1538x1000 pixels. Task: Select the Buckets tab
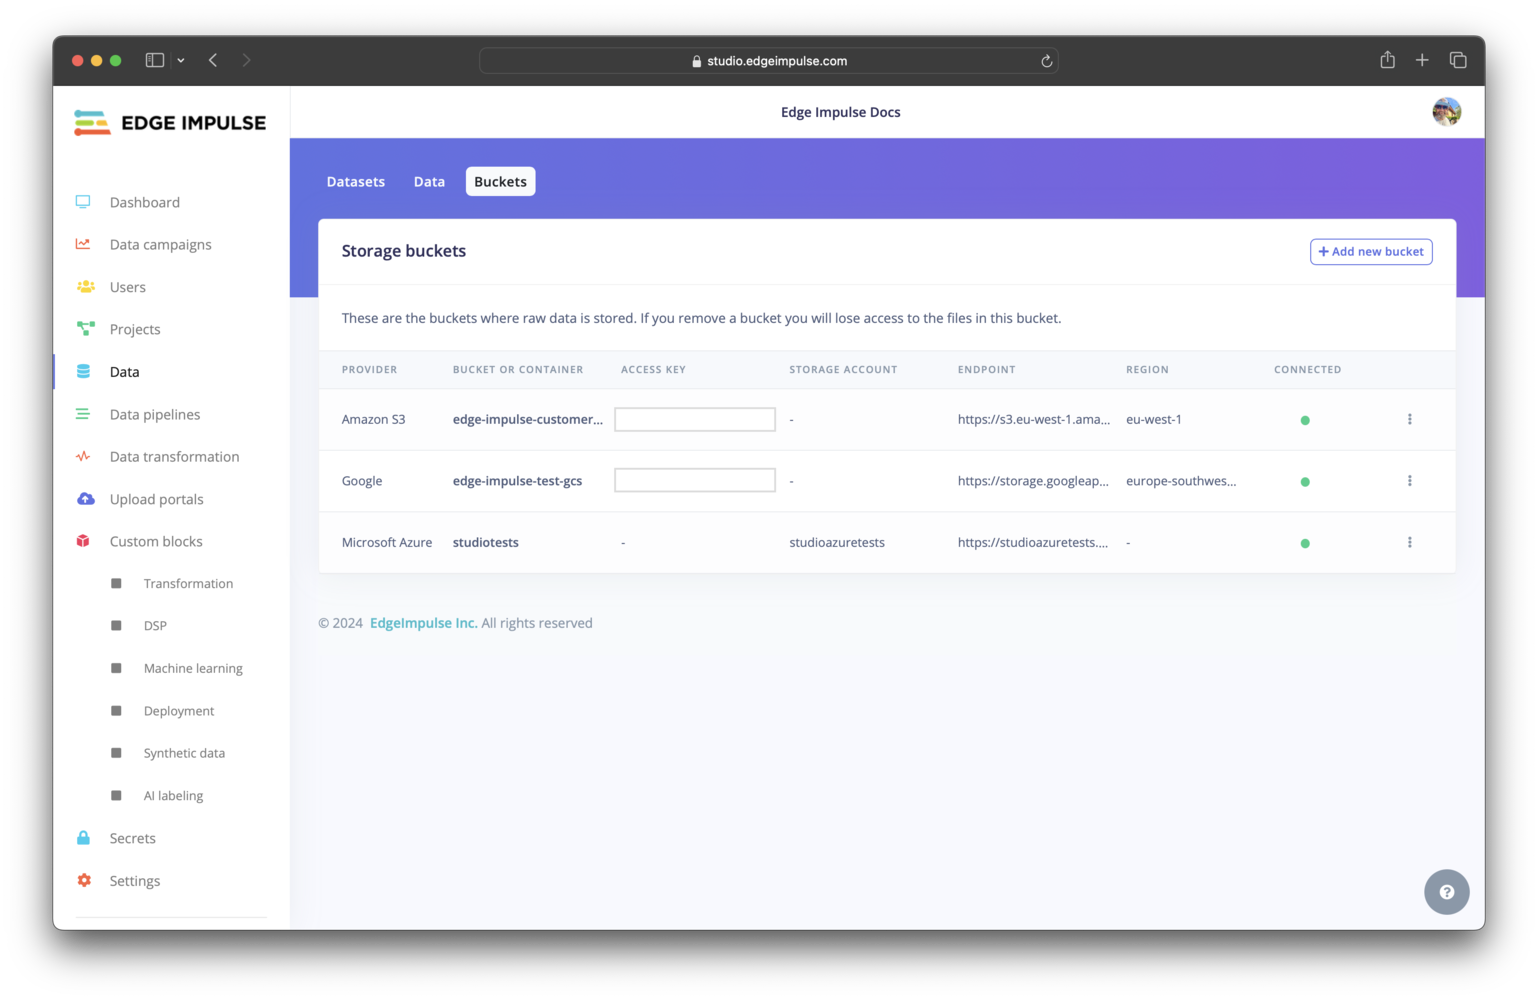(x=500, y=181)
